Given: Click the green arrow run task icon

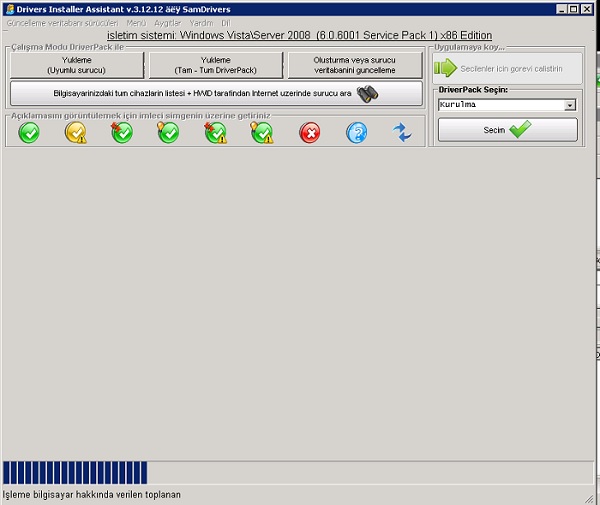Looking at the screenshot, I should tap(445, 68).
